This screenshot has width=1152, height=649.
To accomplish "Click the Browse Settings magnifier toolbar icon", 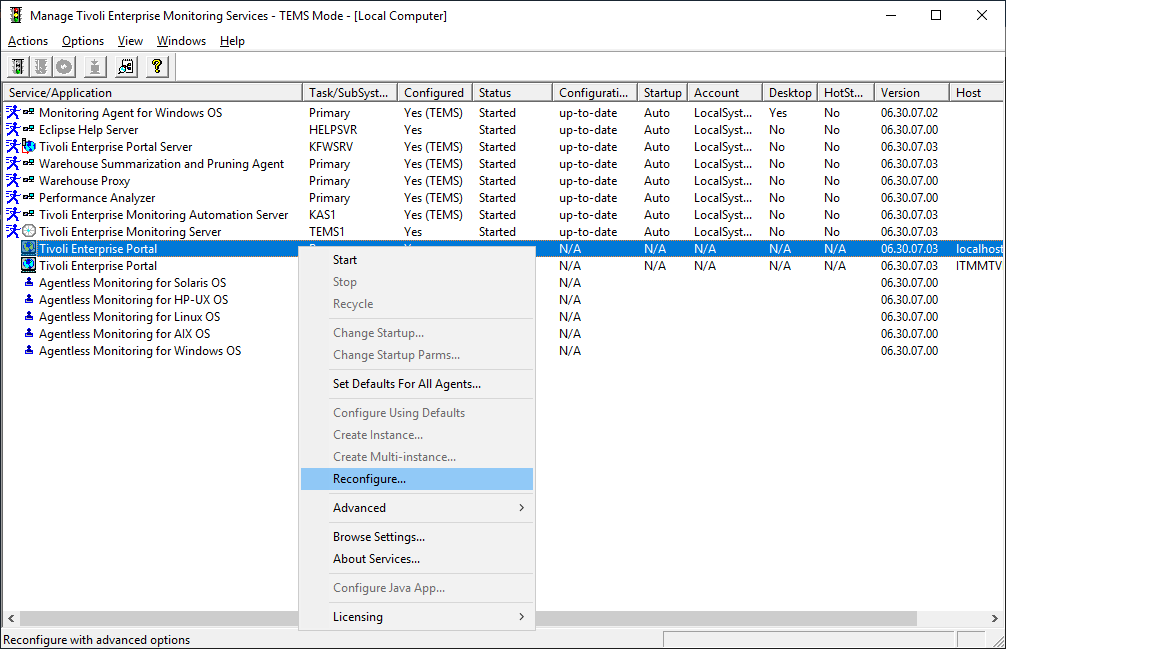I will coord(126,67).
